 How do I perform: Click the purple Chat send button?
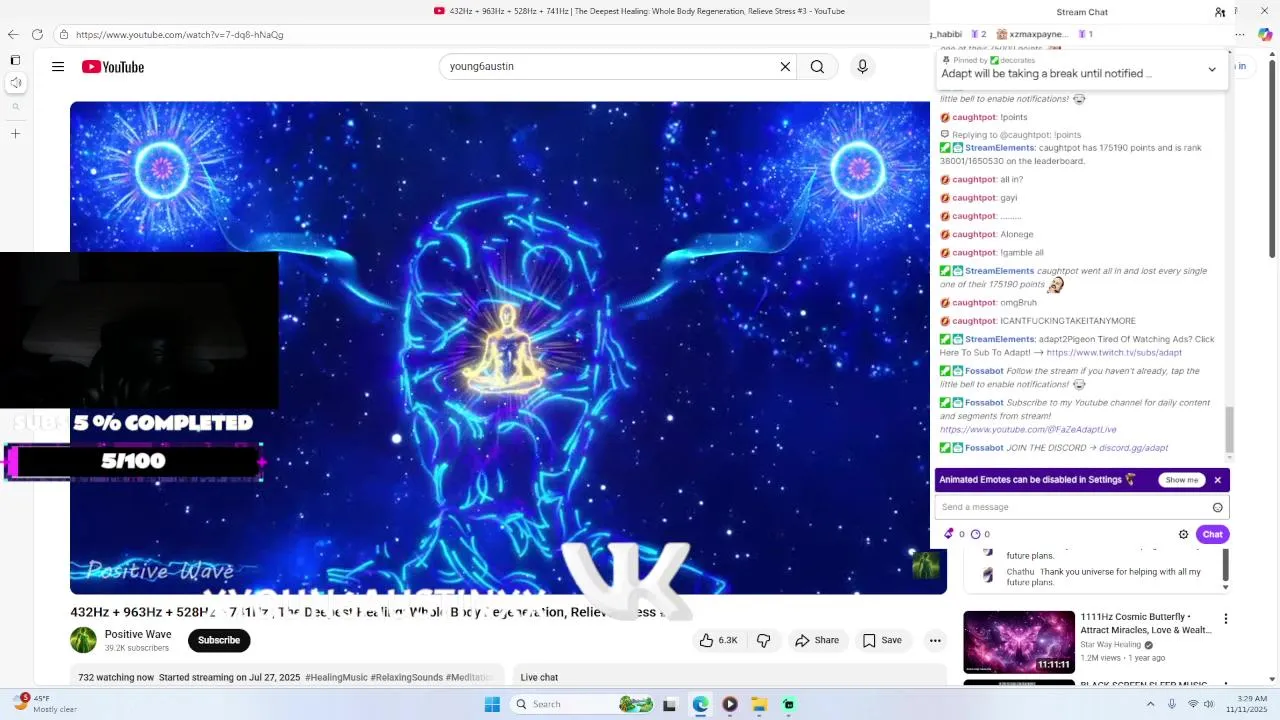[1212, 534]
